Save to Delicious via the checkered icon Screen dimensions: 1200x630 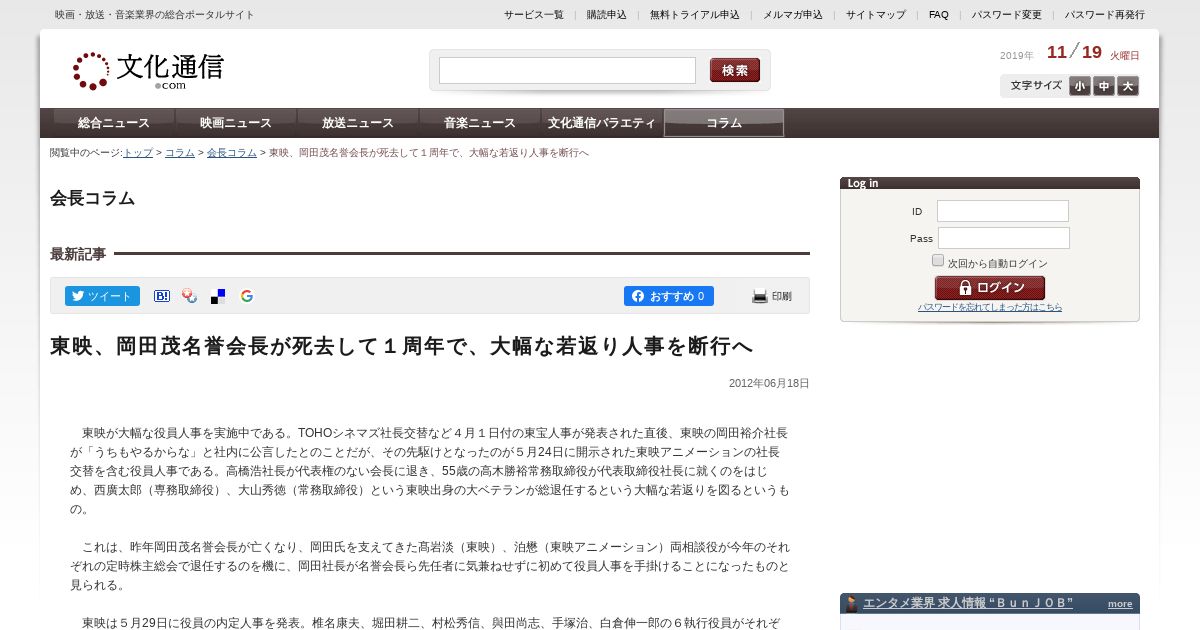[x=218, y=296]
